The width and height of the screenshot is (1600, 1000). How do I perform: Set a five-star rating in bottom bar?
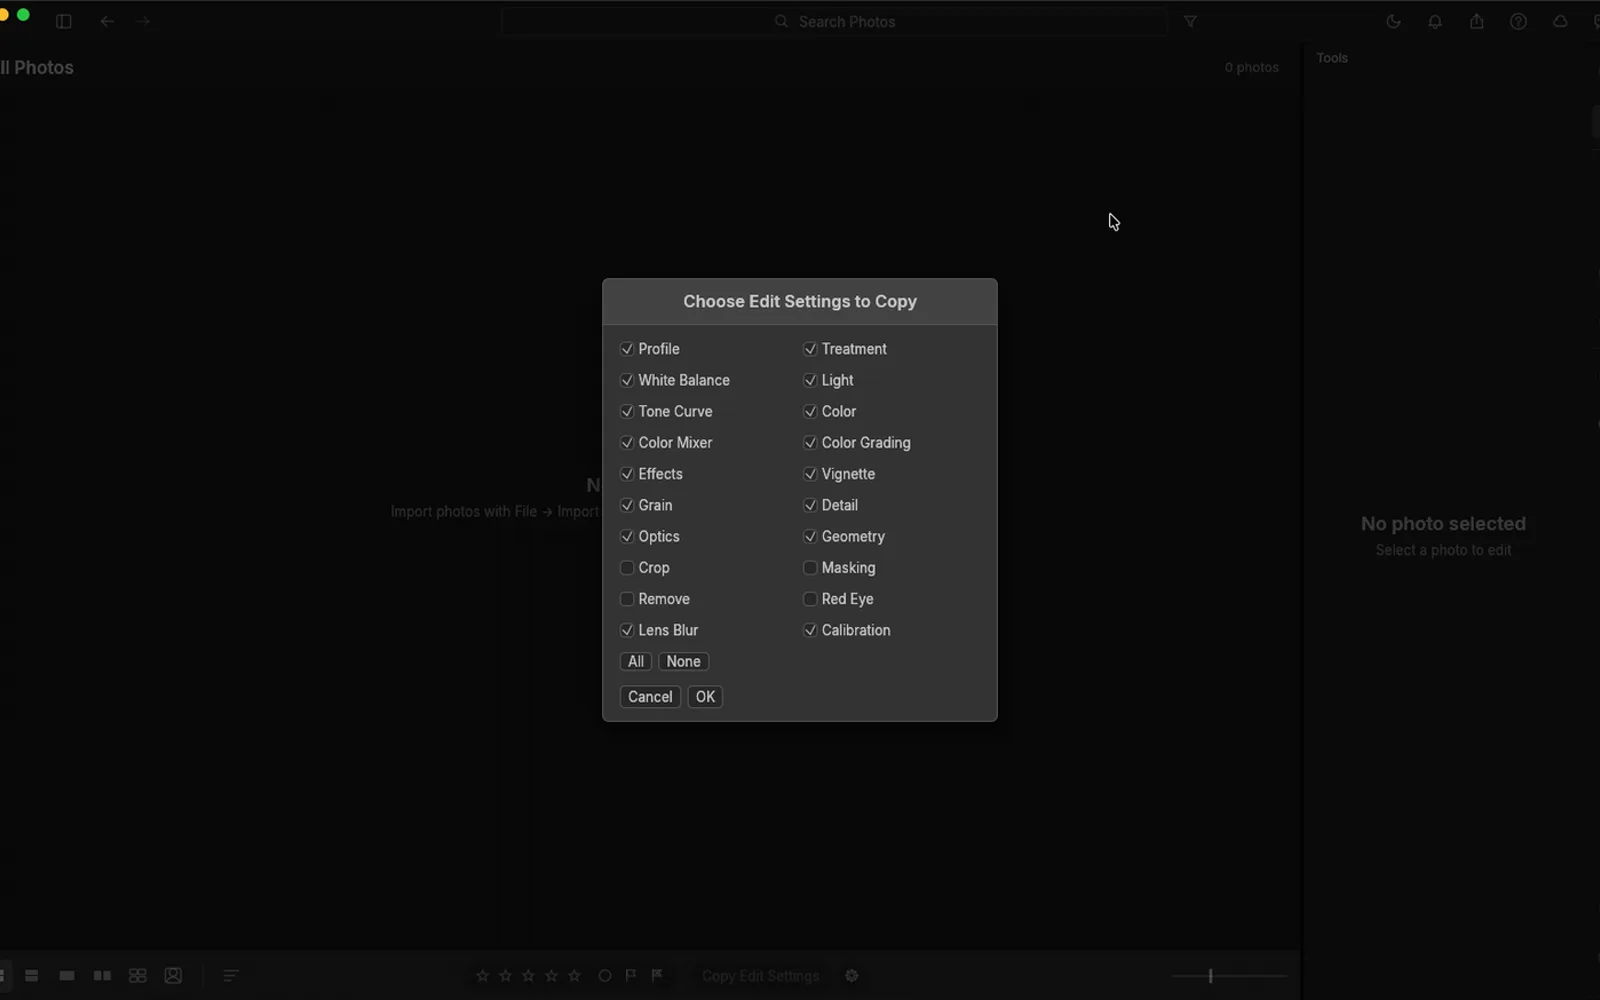coord(574,975)
